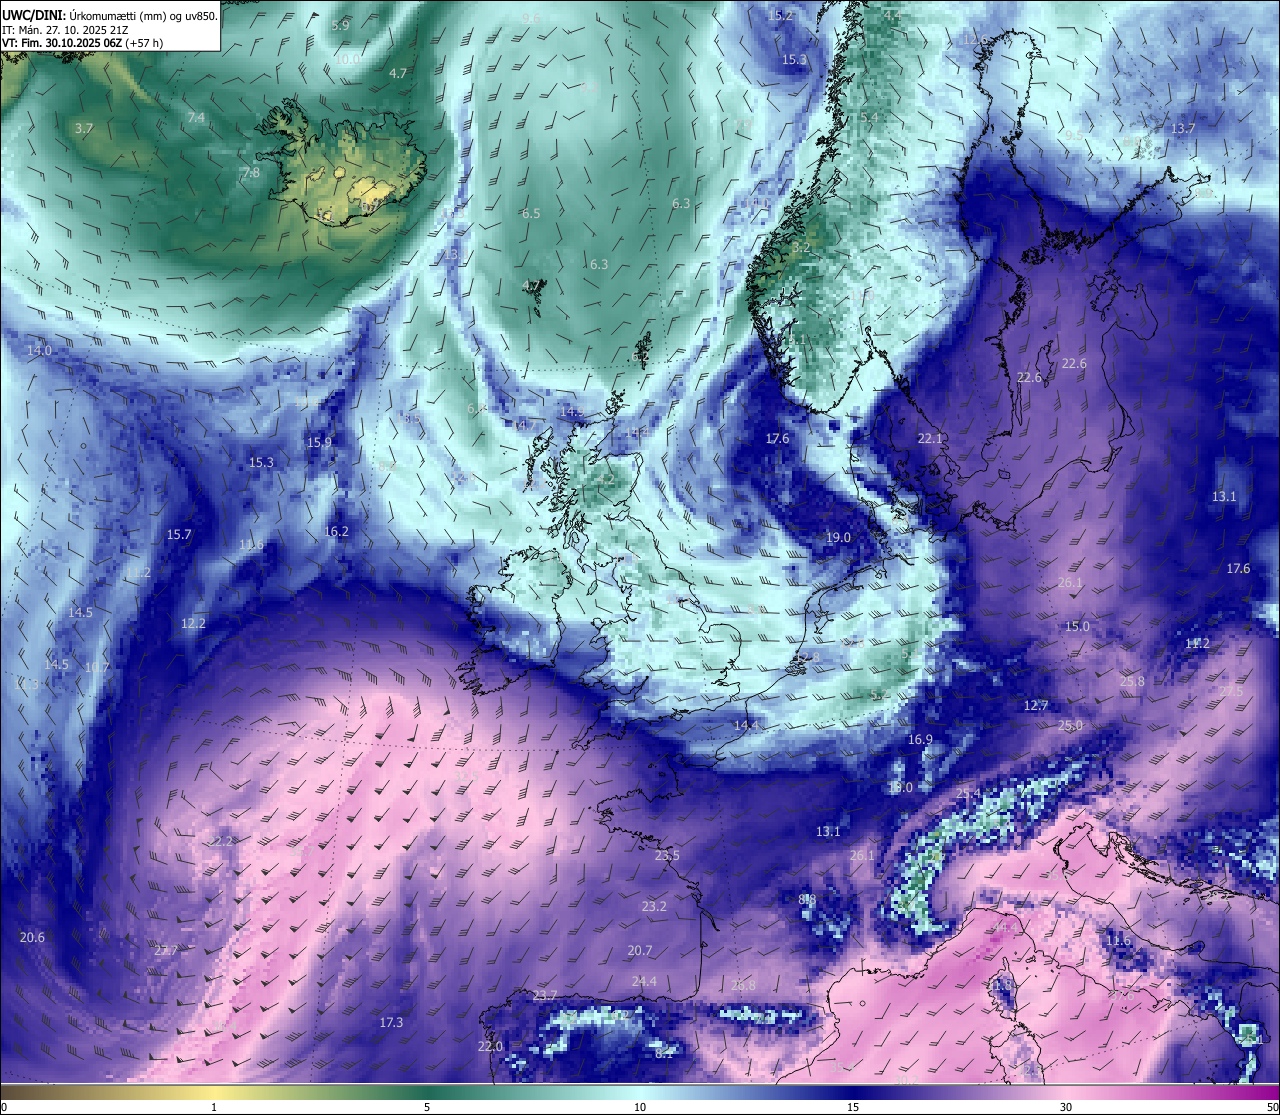The height and width of the screenshot is (1115, 1280).
Task: Click the 14.4 value near the Channel
Action: [746, 725]
